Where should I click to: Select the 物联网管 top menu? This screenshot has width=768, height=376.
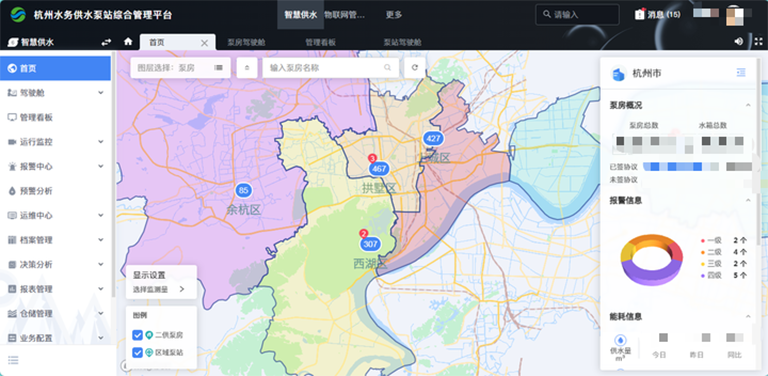[345, 15]
